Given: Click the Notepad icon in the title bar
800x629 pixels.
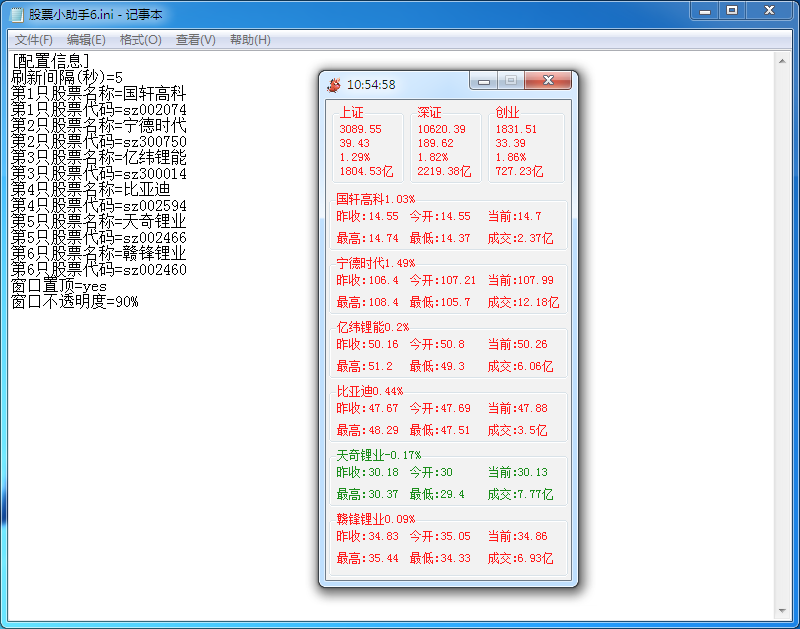Looking at the screenshot, I should point(17,14).
